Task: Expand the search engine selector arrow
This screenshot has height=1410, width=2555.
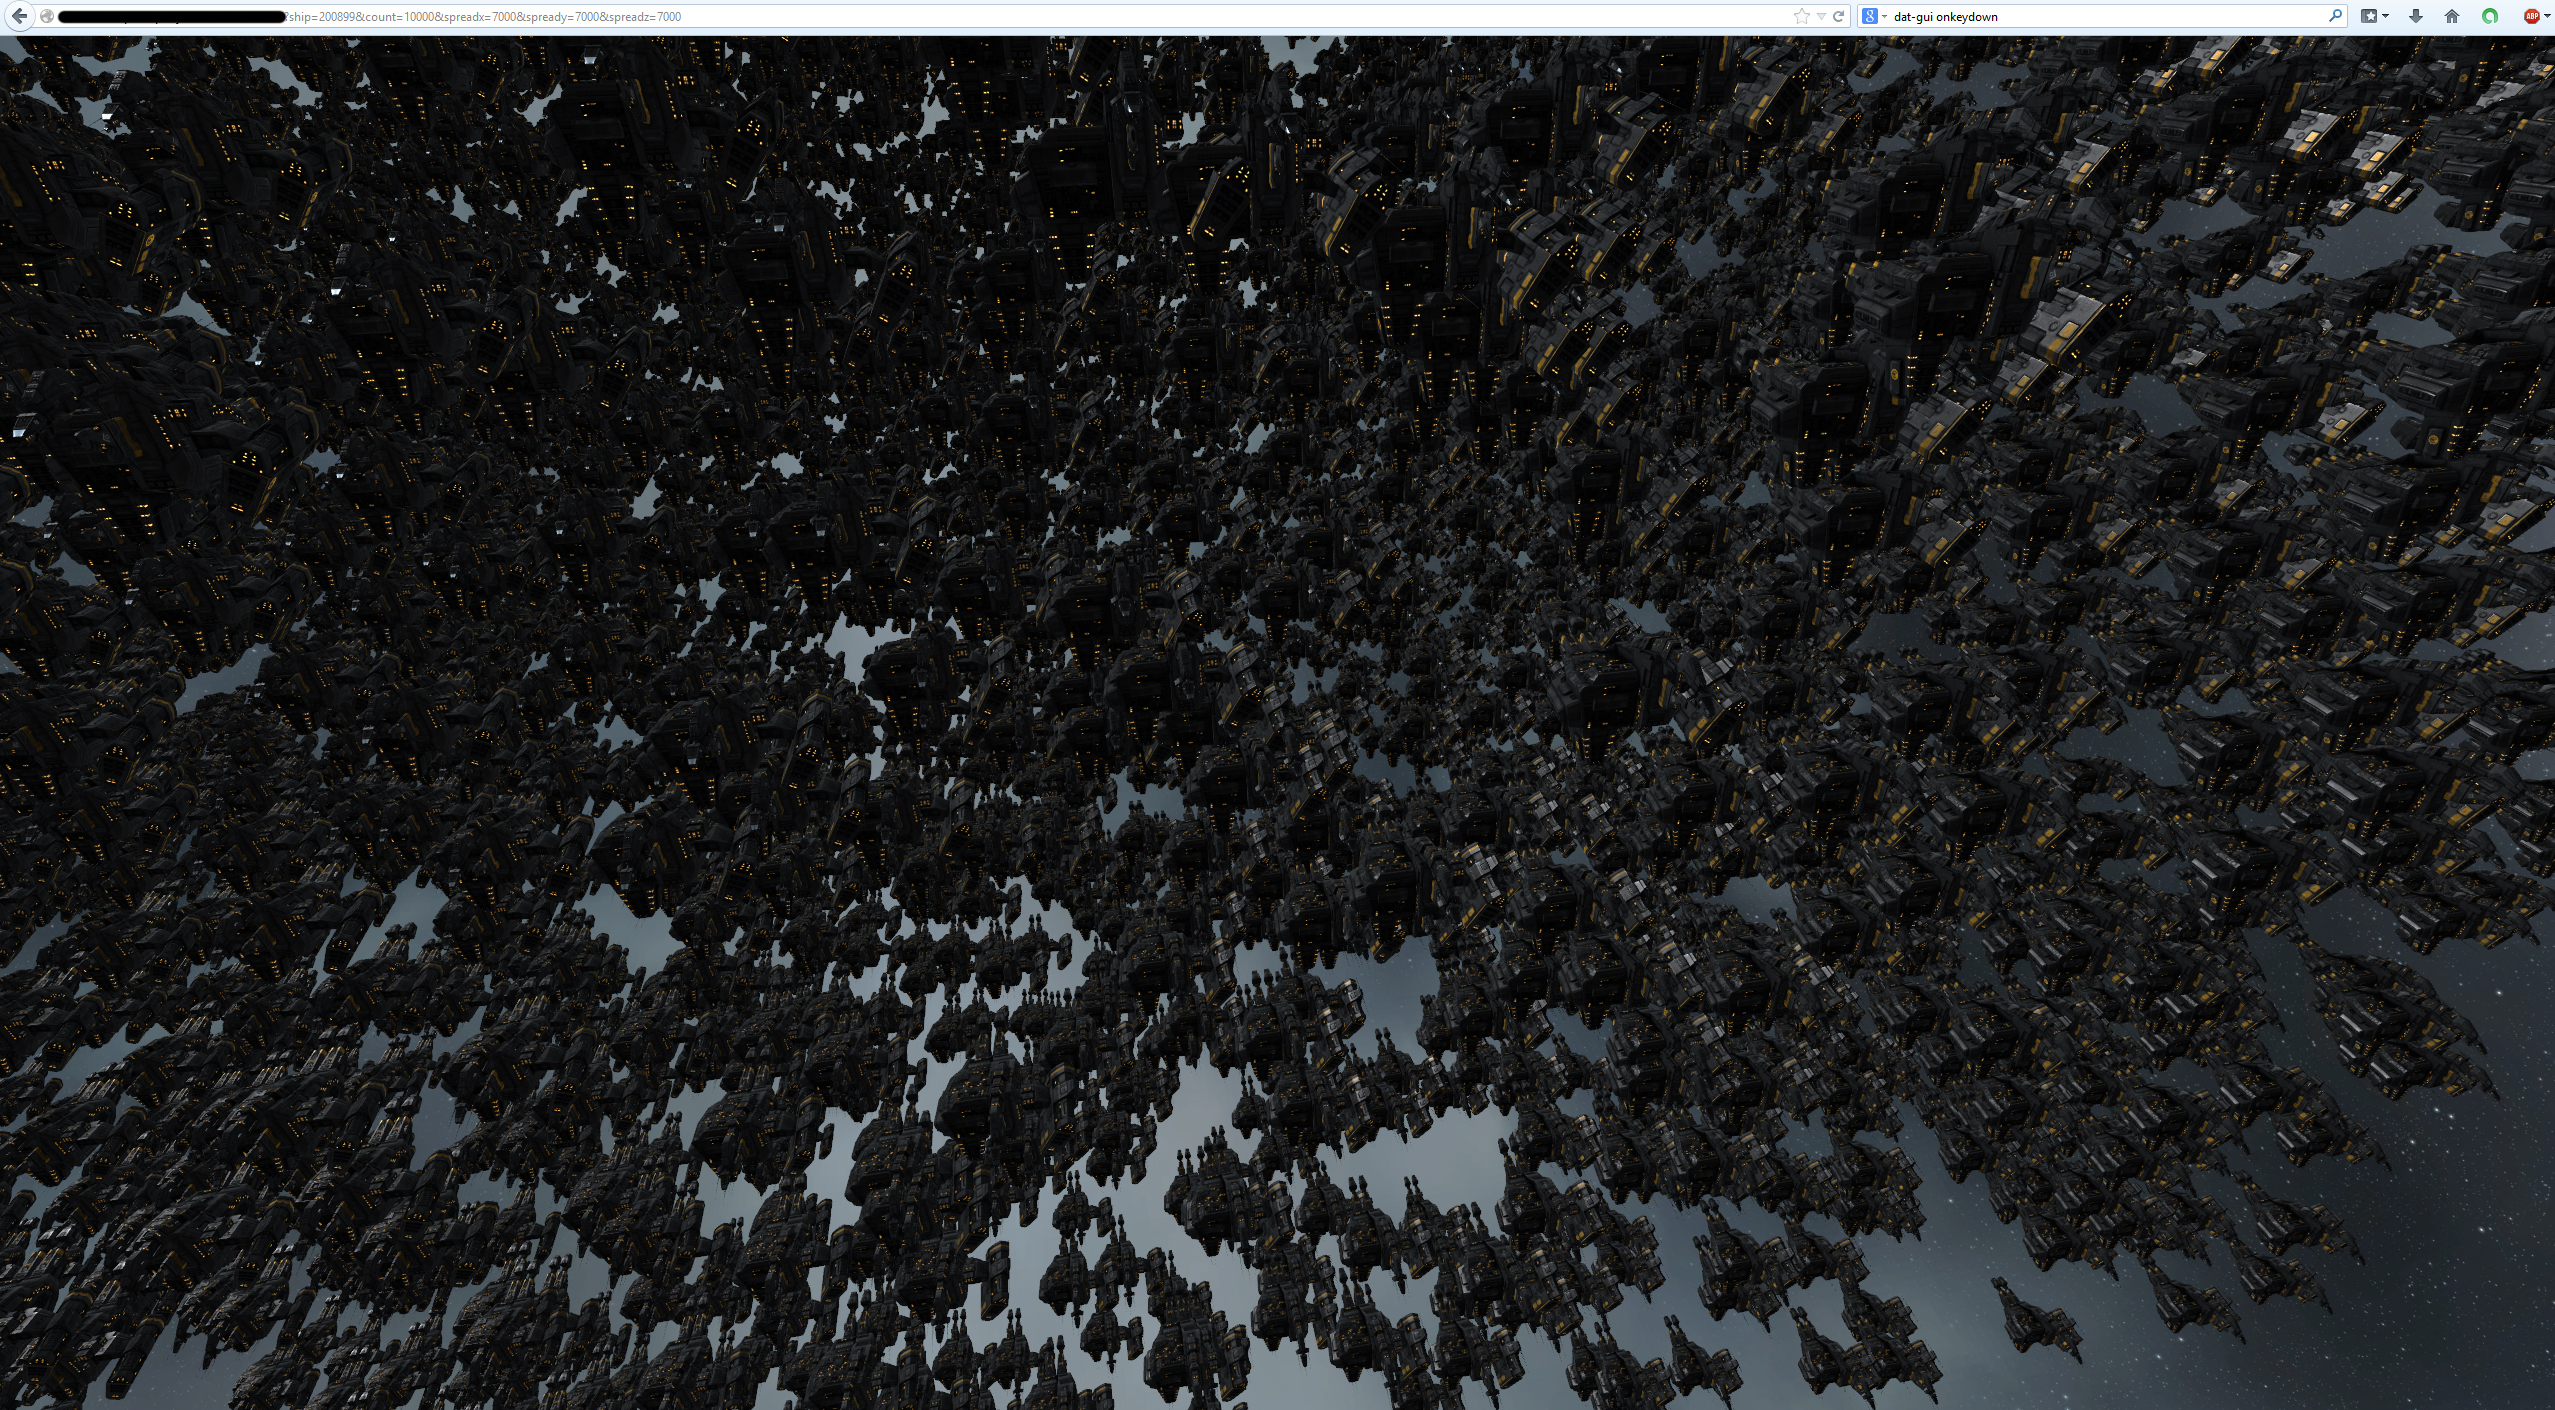Action: (x=1884, y=16)
